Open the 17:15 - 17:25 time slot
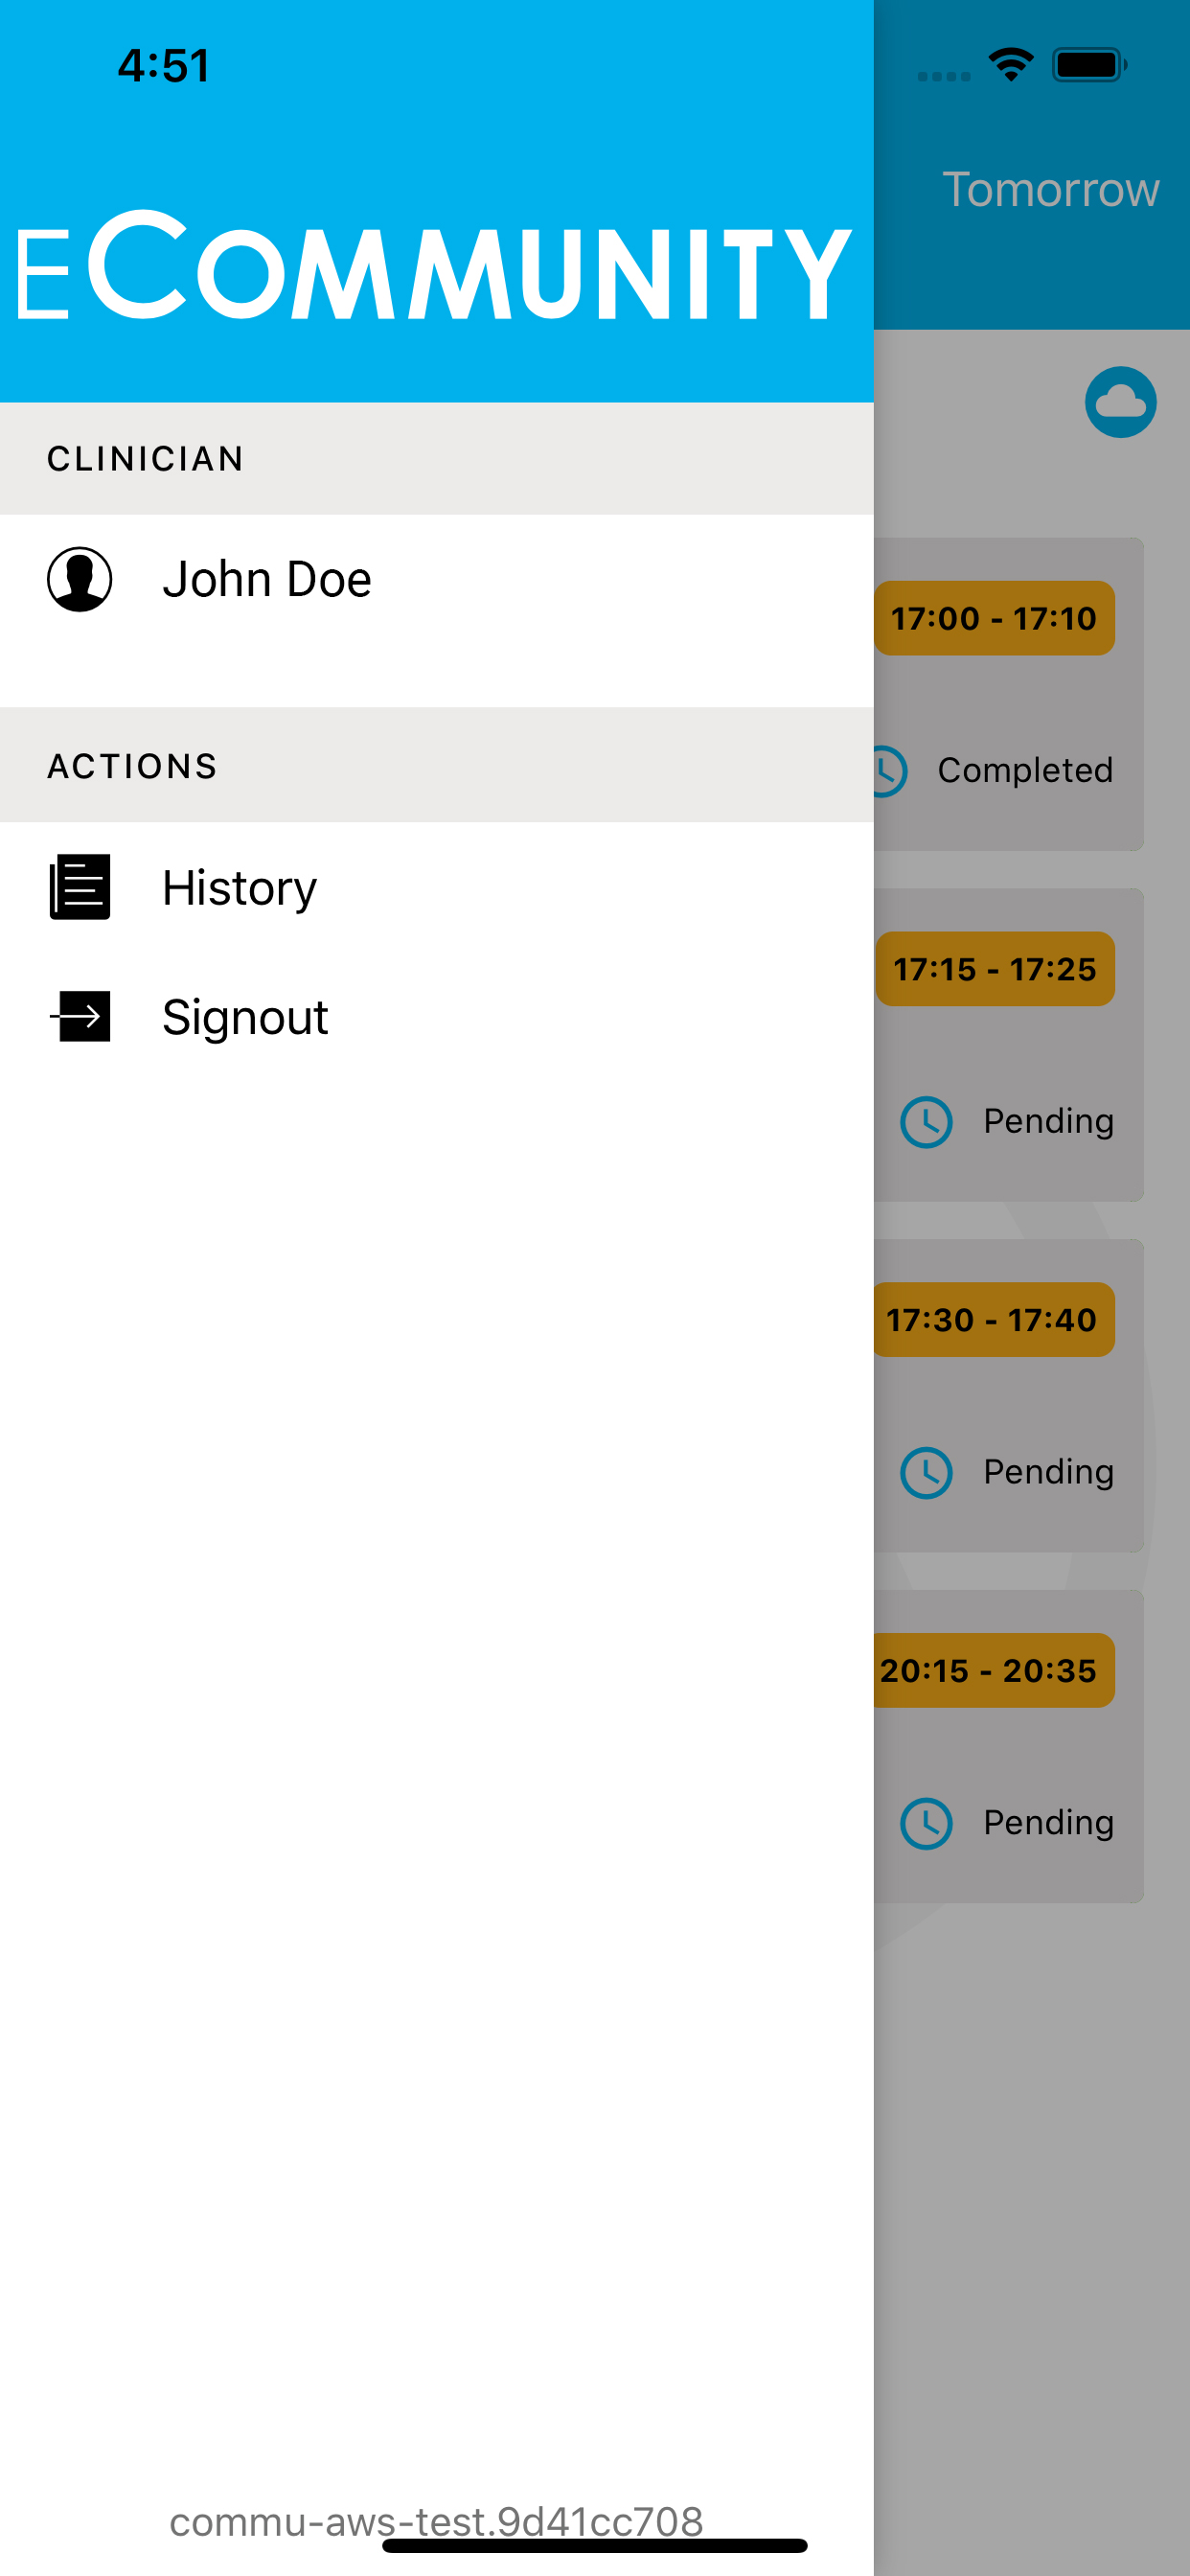Screen dimensions: 1190x2576 tap(994, 969)
